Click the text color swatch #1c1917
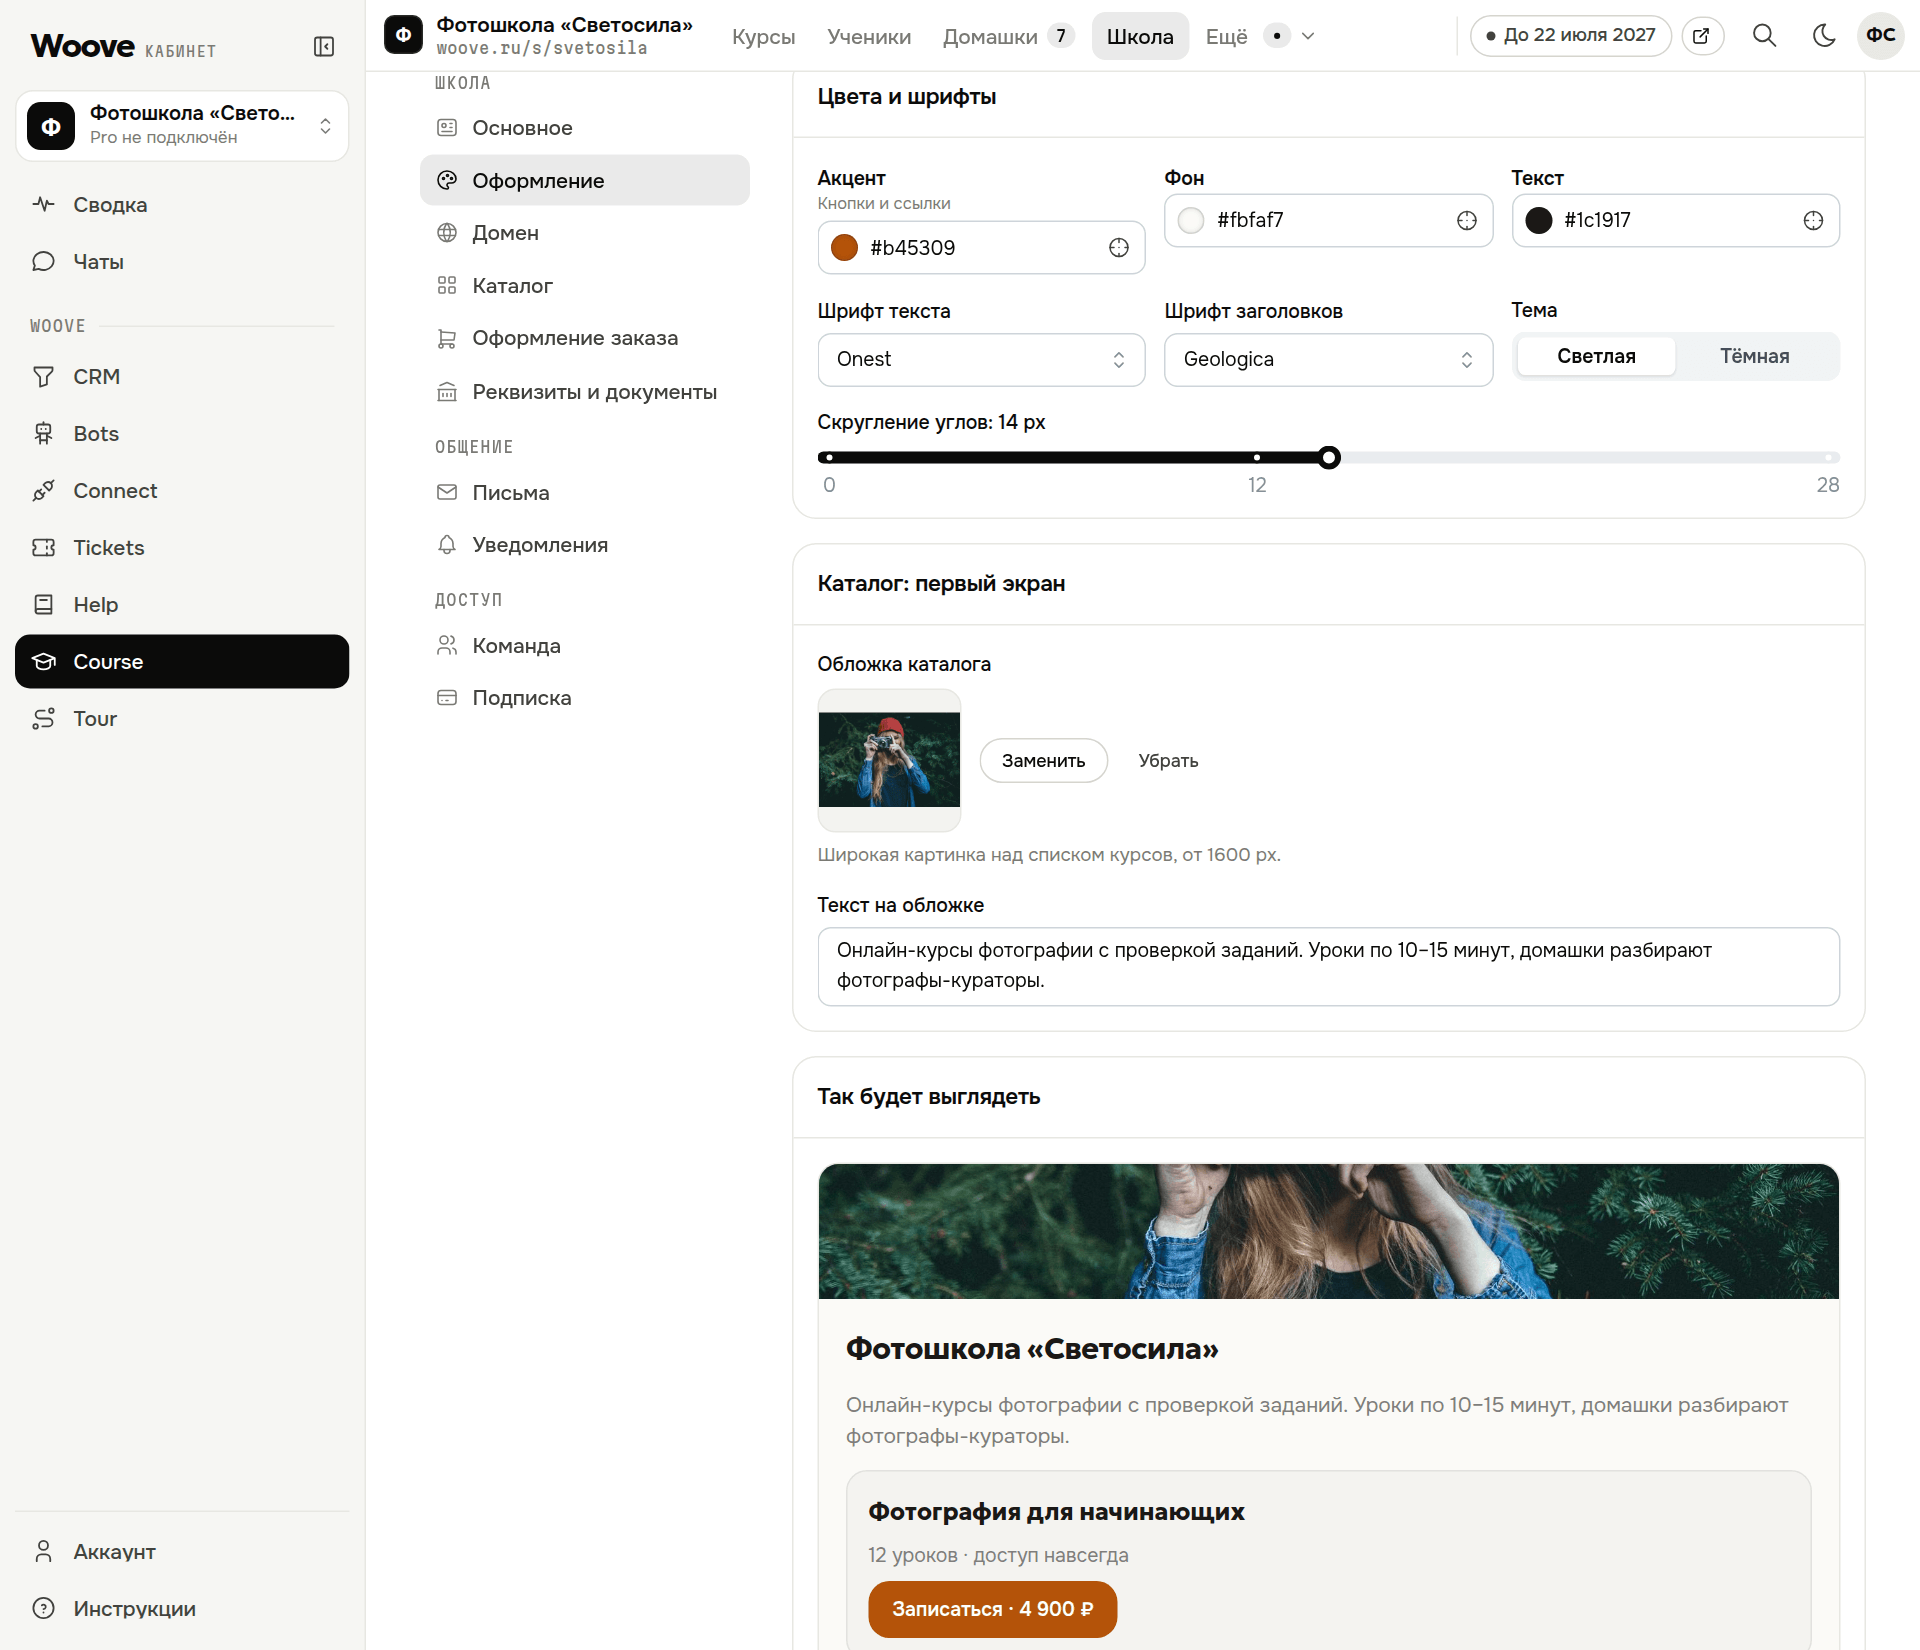The image size is (1920, 1650). (1539, 221)
